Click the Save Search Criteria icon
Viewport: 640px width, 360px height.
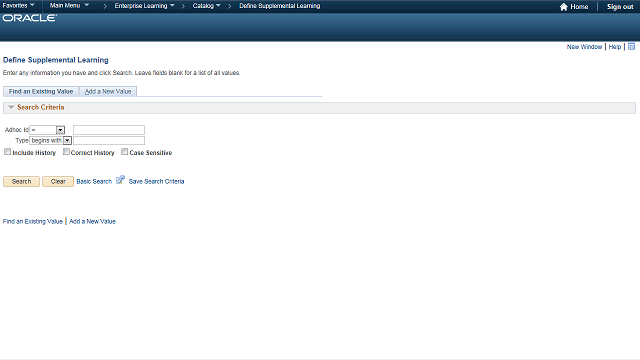coord(120,180)
